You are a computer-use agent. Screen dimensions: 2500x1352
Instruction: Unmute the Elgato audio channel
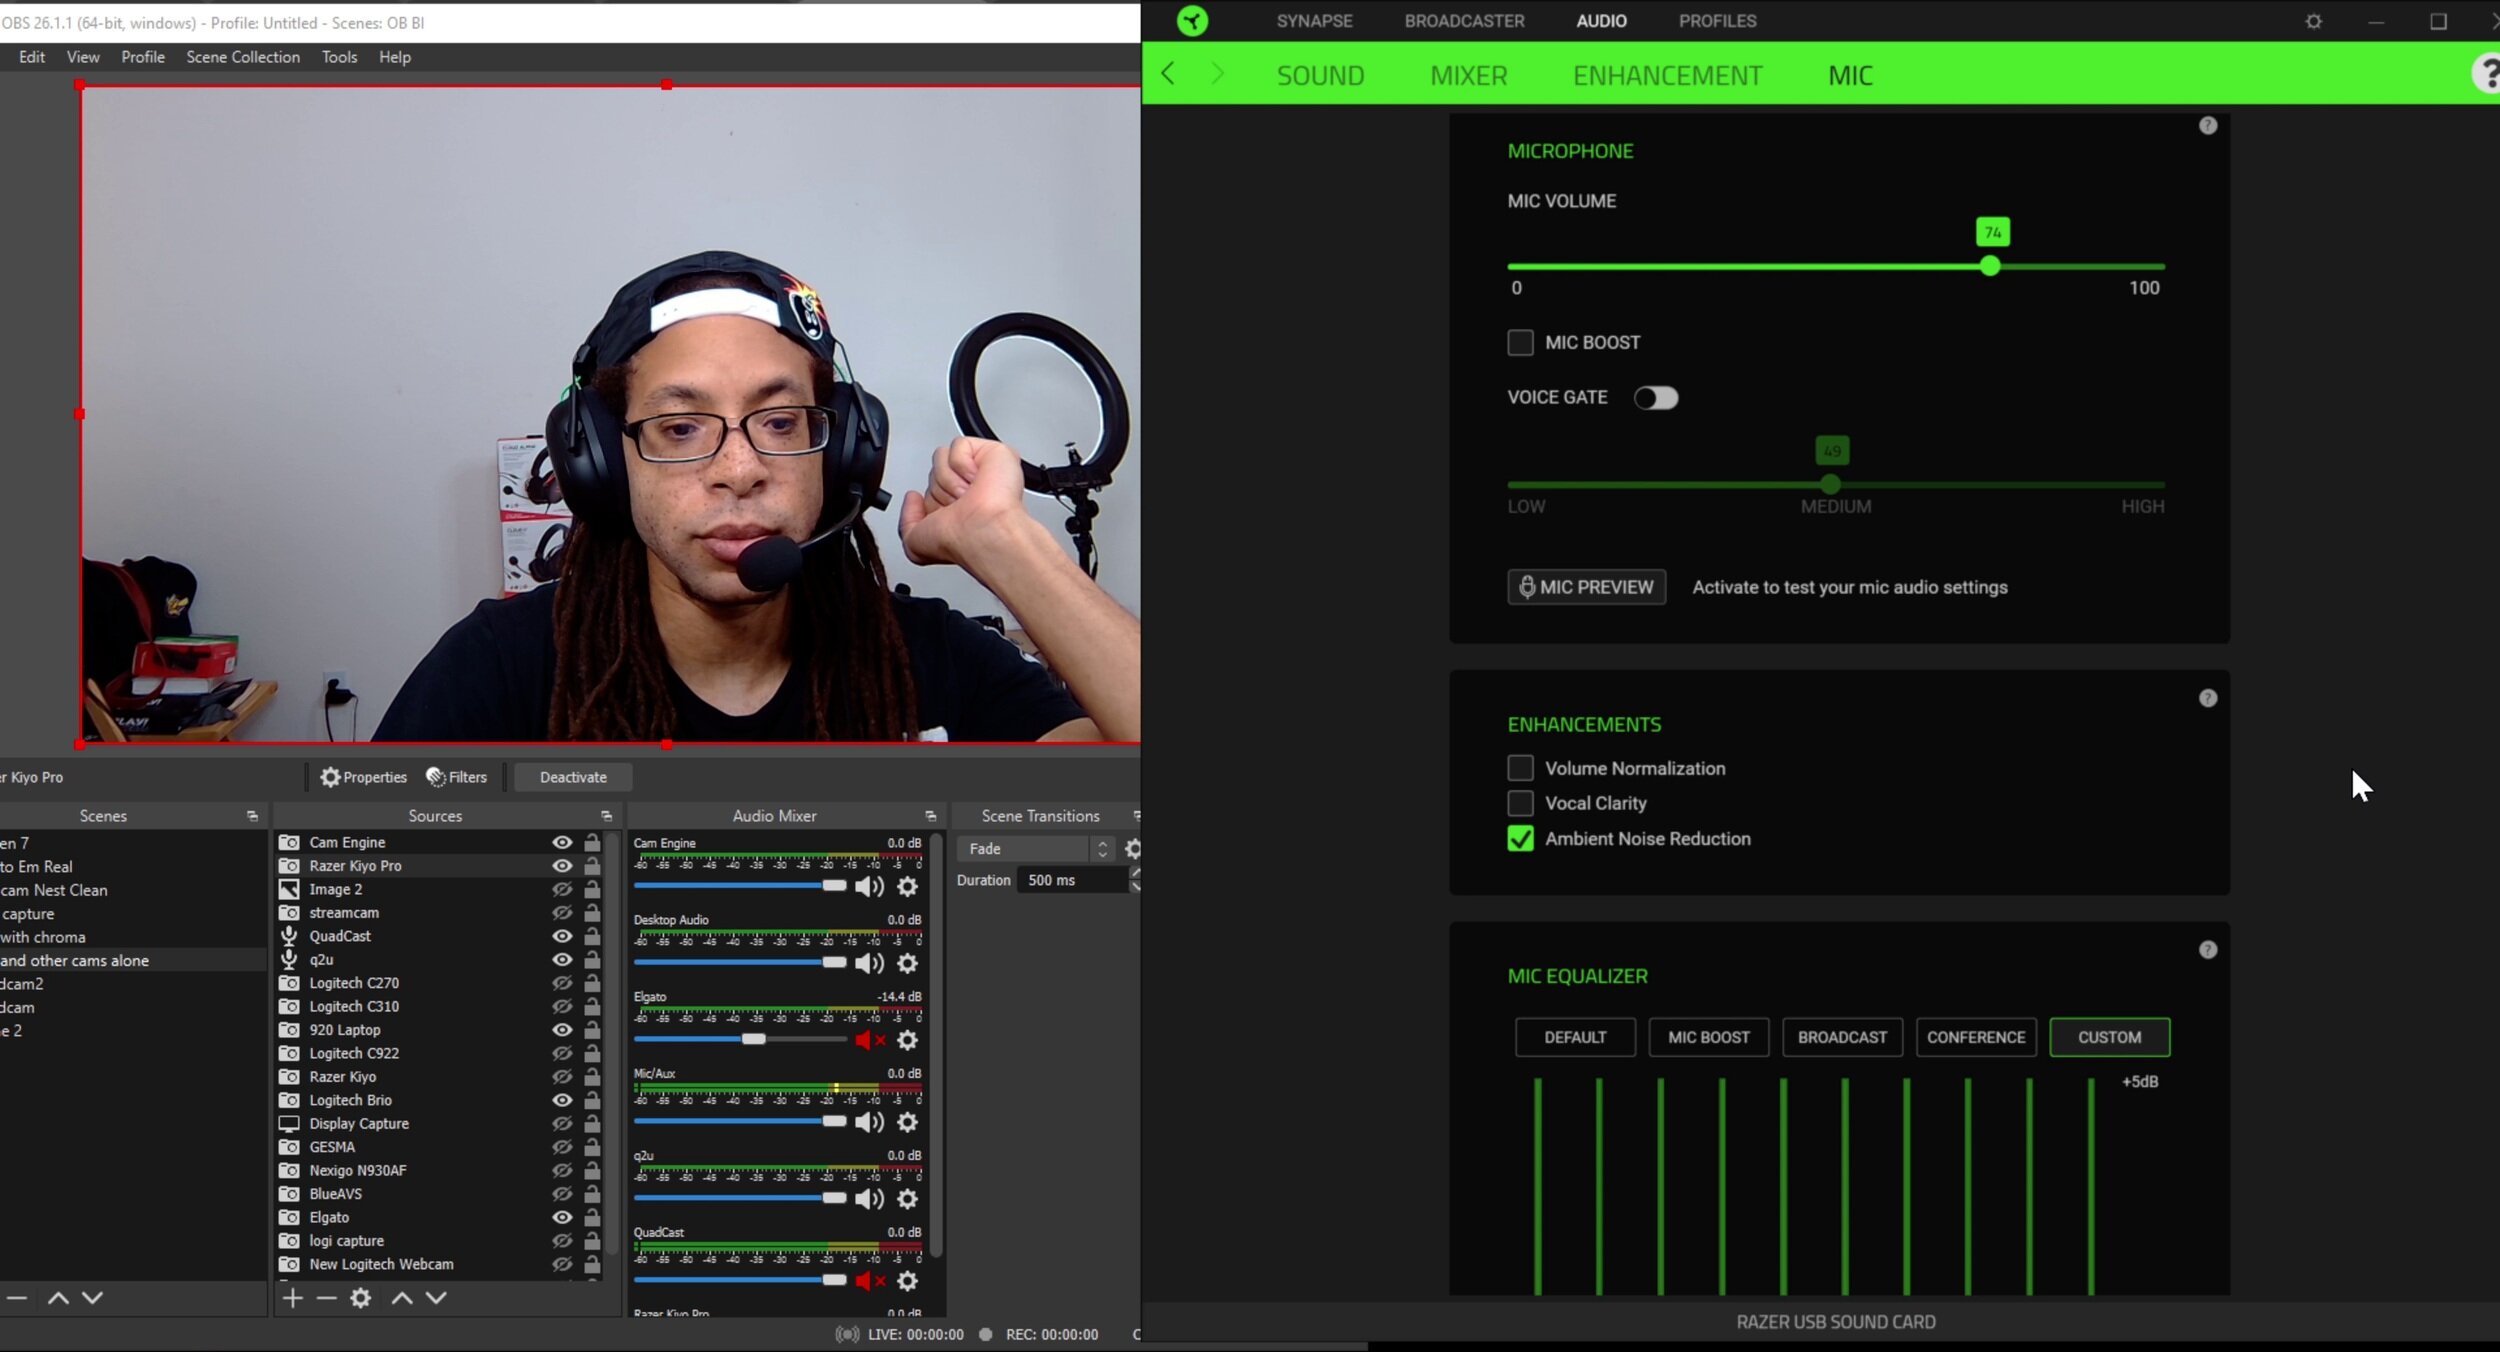click(870, 1041)
